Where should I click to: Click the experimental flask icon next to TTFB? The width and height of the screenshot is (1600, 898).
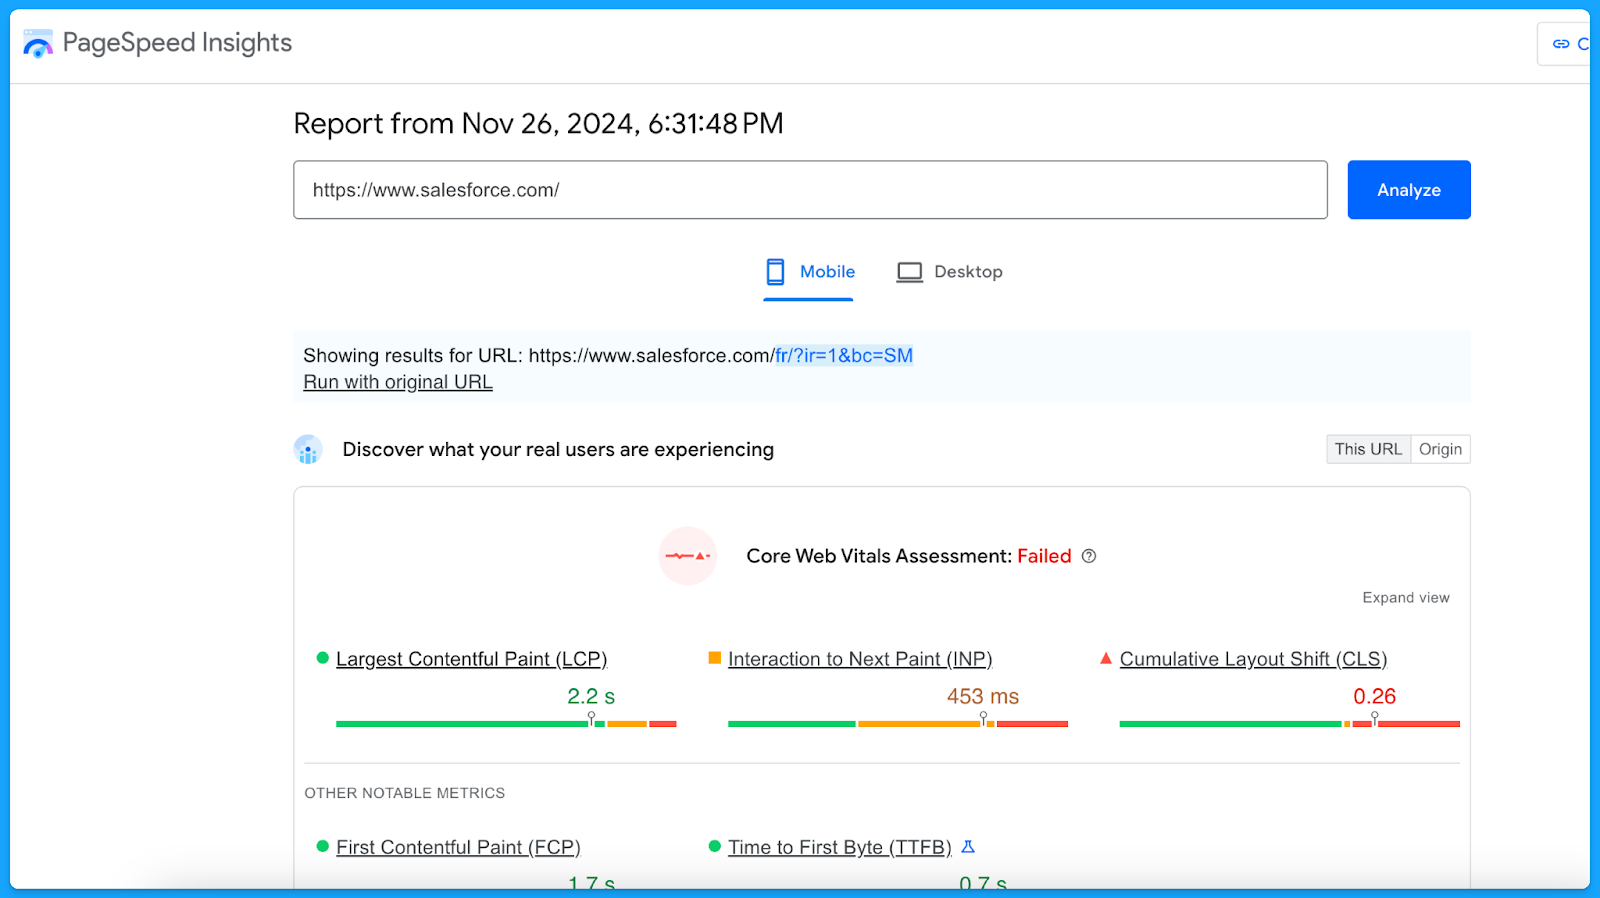(x=968, y=847)
